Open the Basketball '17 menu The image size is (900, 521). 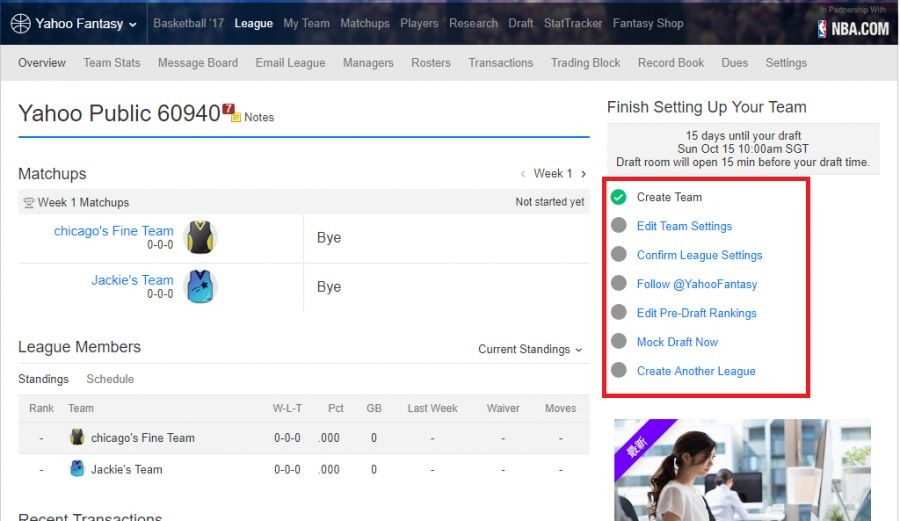pyautogui.click(x=188, y=24)
